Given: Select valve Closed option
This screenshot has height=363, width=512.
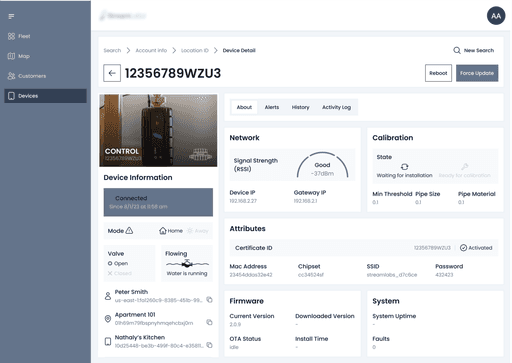Looking at the screenshot, I should pyautogui.click(x=120, y=273).
